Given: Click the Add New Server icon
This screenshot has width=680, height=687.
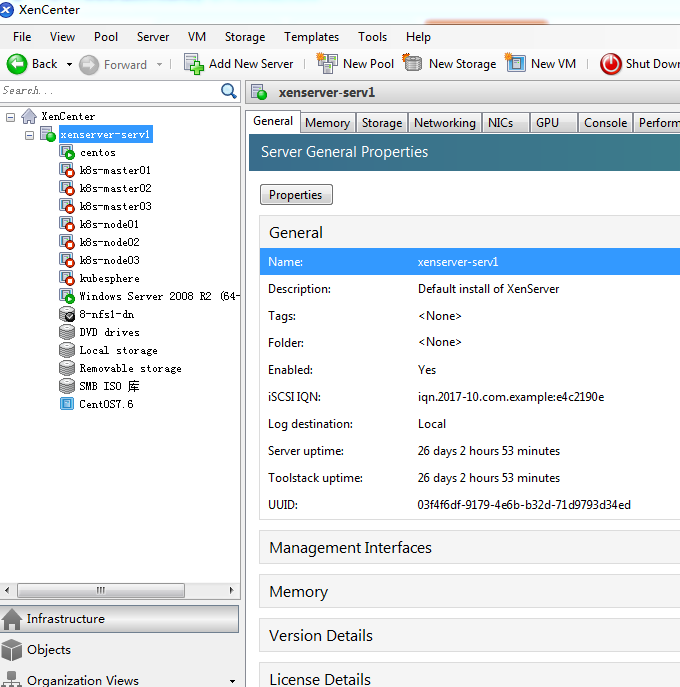Looking at the screenshot, I should pyautogui.click(x=194, y=64).
